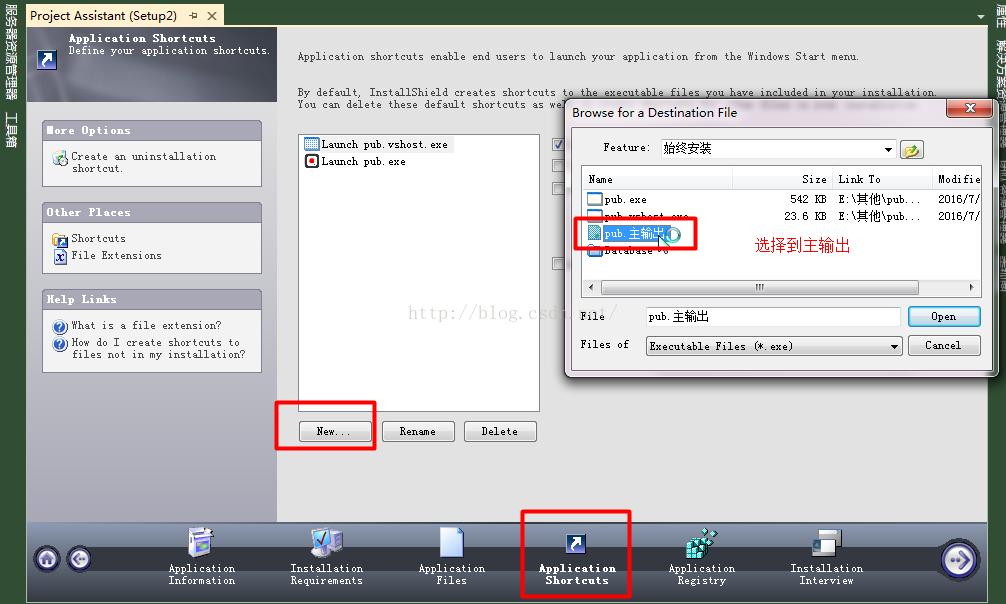Click pub.exe file icon in dialog
This screenshot has width=1006, height=604.
pos(595,200)
